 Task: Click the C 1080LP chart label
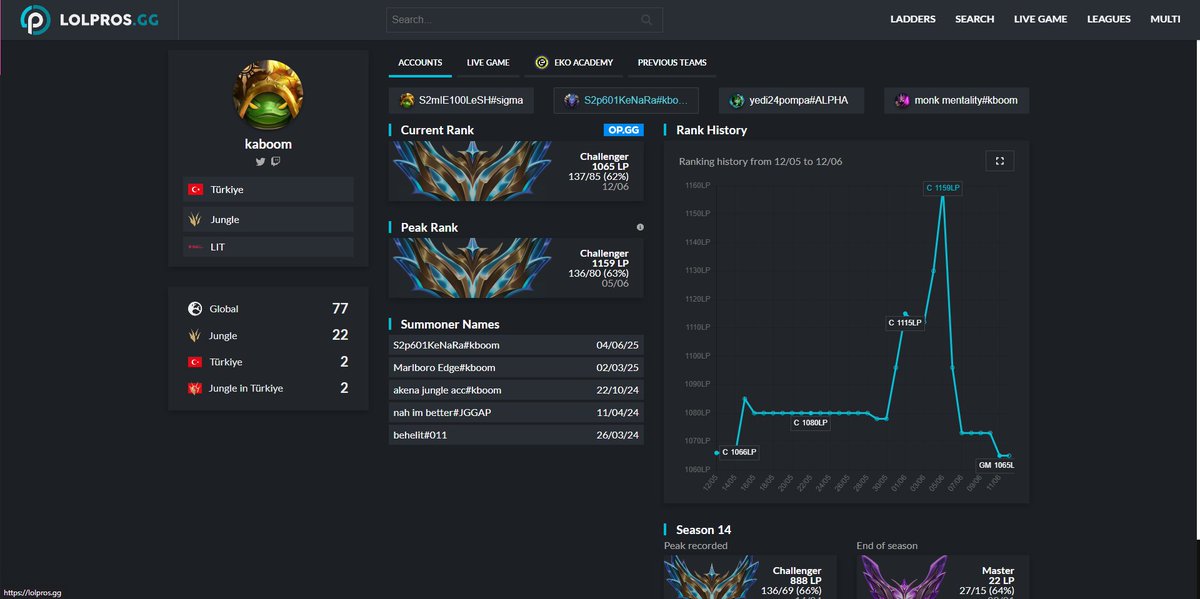coord(811,423)
